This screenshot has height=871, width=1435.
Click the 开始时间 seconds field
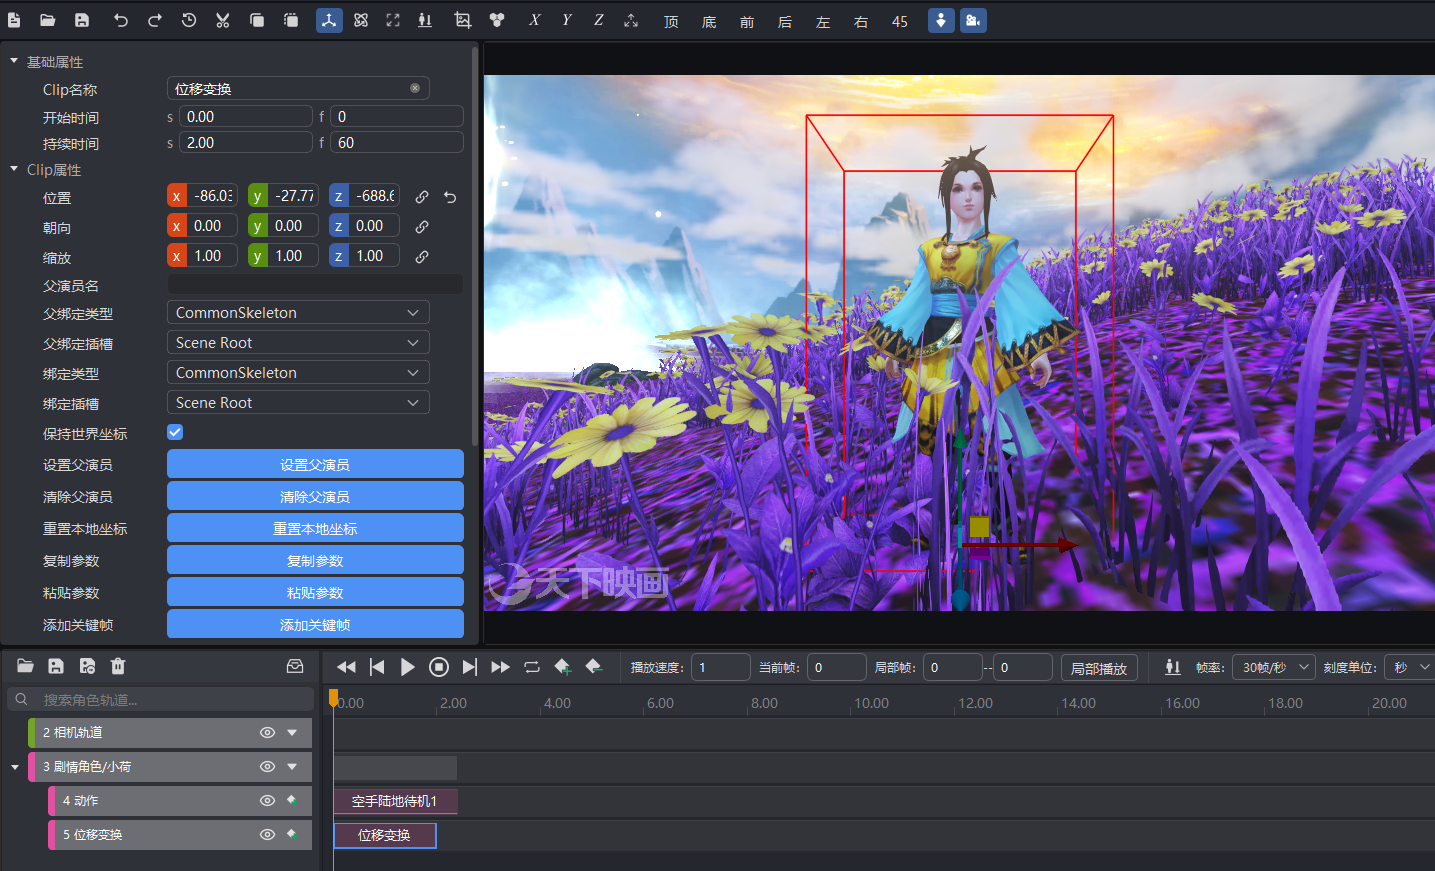246,116
